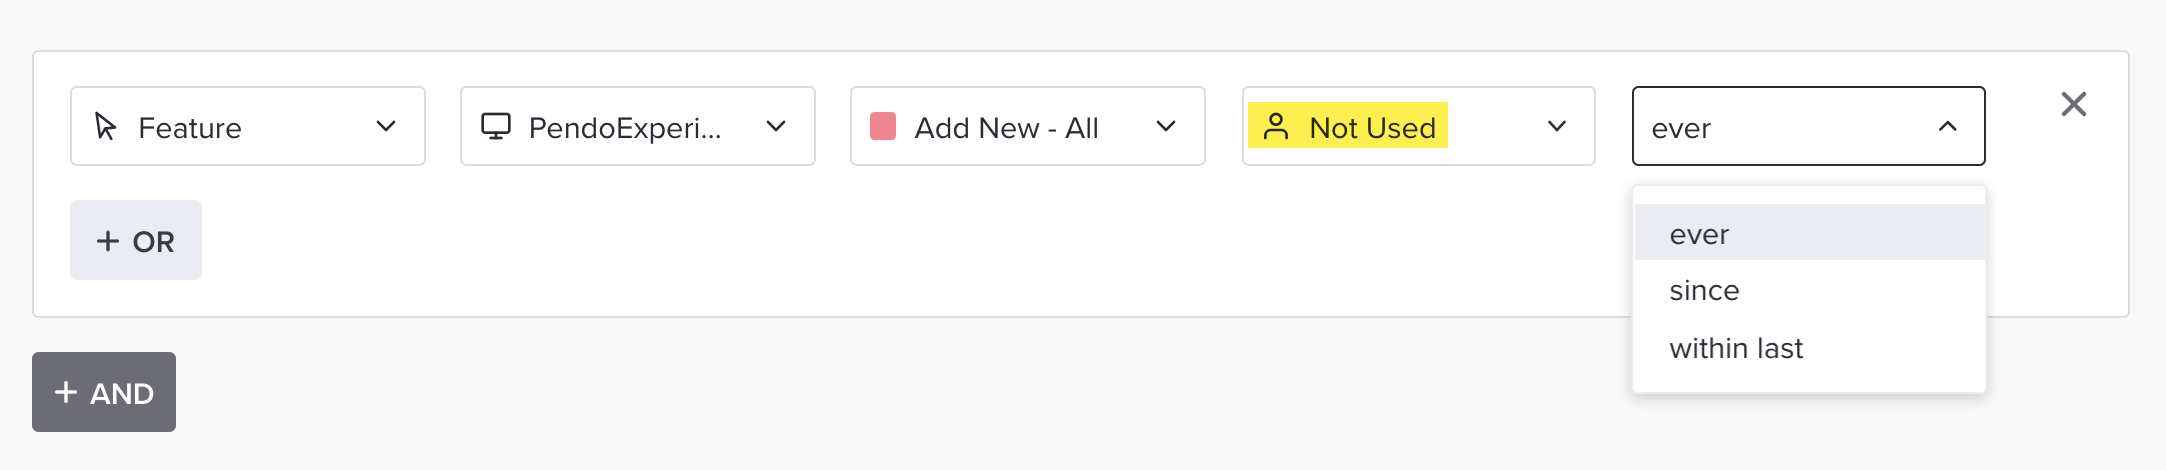Click the pink swatch beside Add New - All

pyautogui.click(x=883, y=126)
